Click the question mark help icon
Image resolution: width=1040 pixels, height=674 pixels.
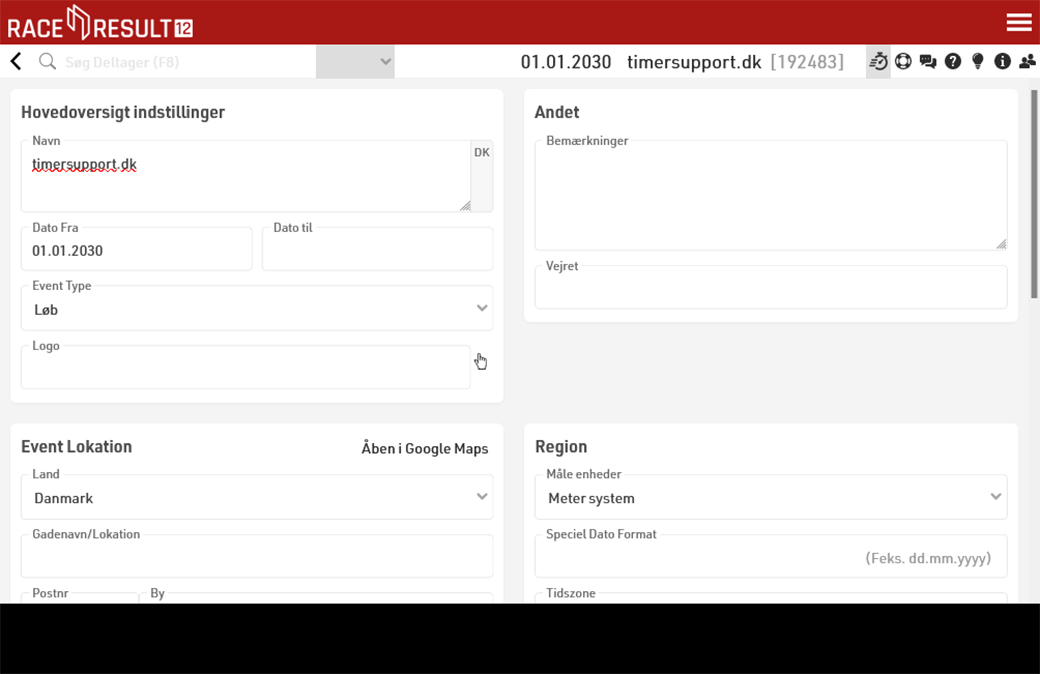(953, 62)
